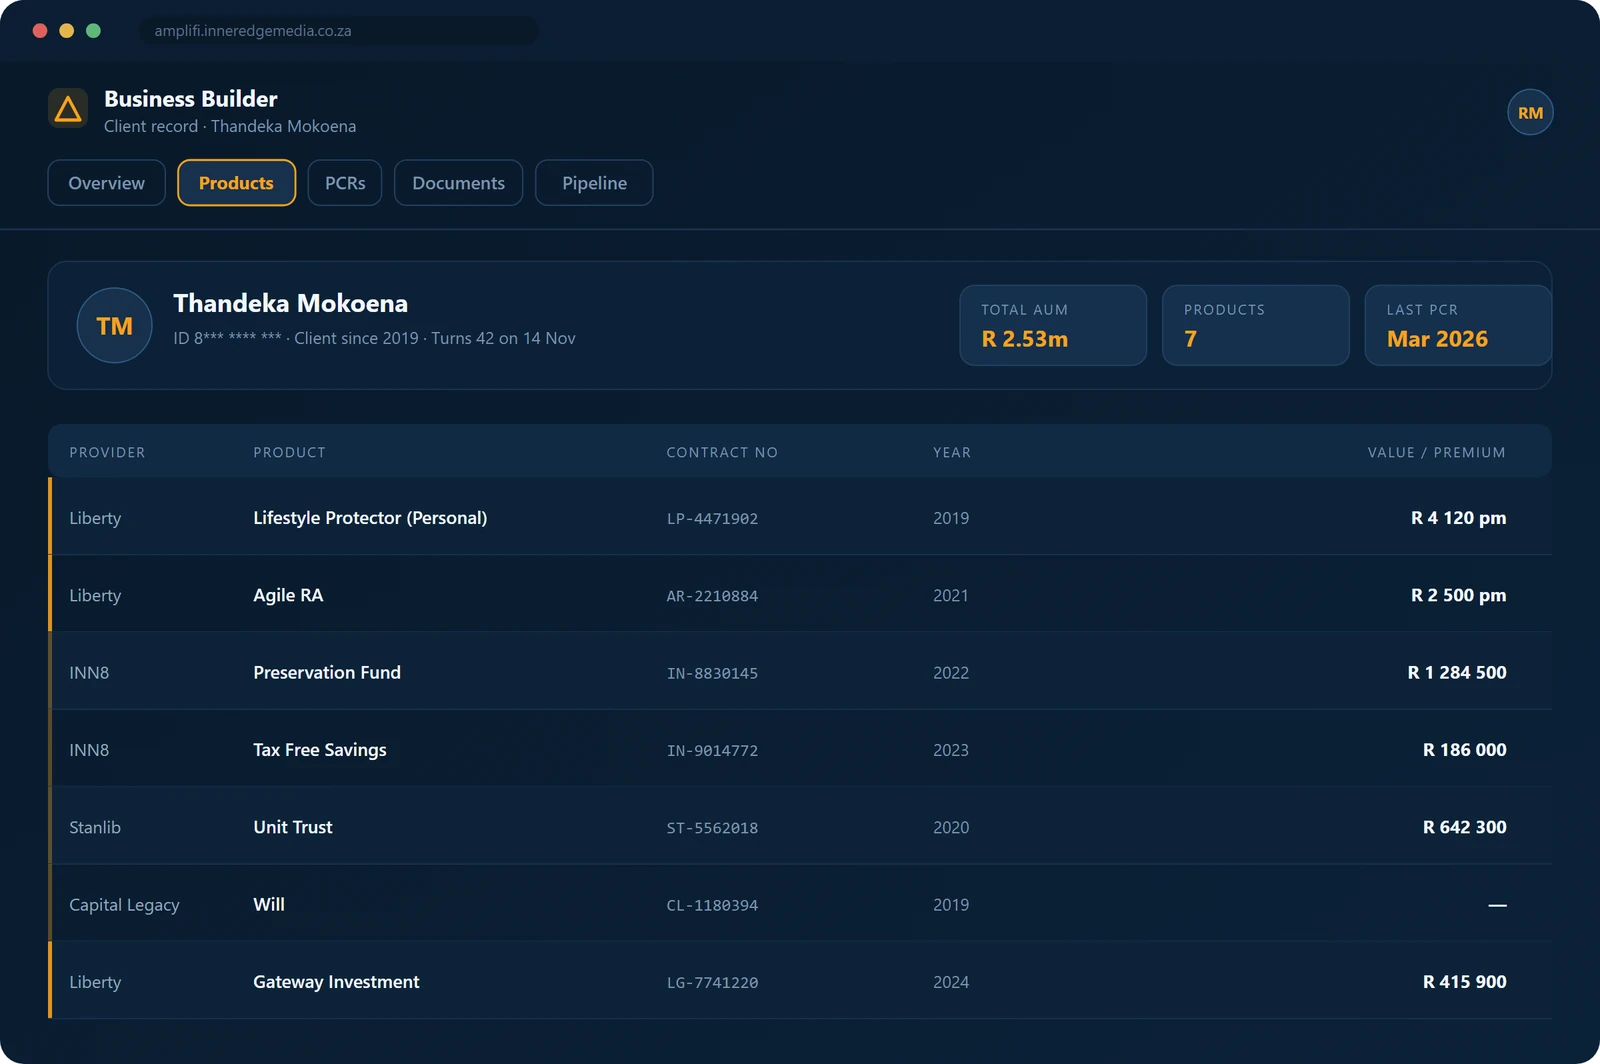This screenshot has width=1600, height=1064.
Task: Select the Agile RA product
Action: click(288, 595)
